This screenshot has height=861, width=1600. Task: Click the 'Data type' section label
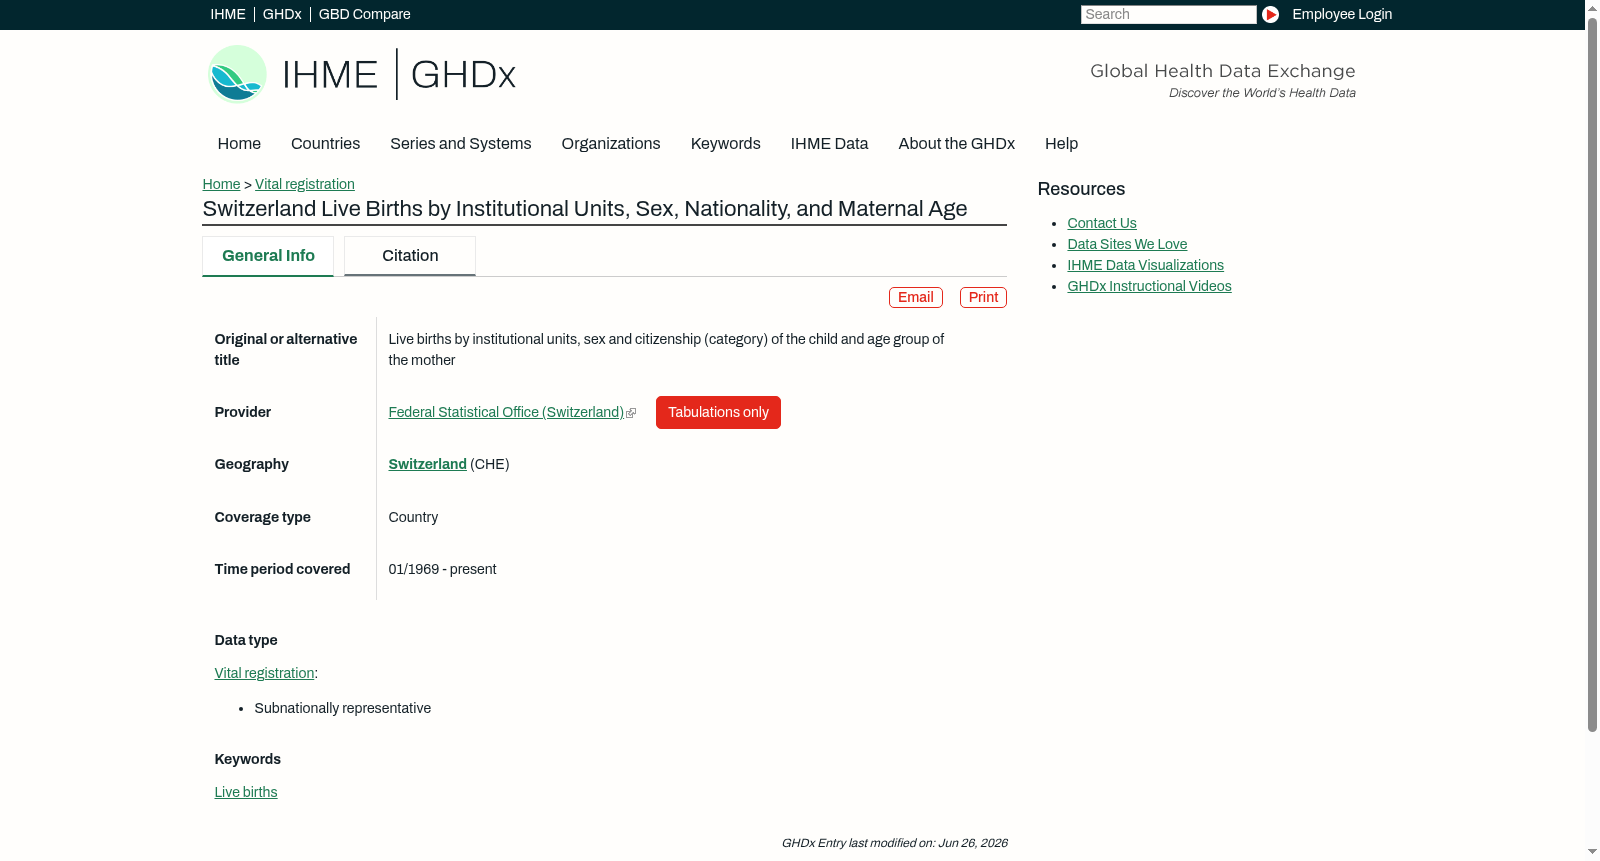point(246,641)
